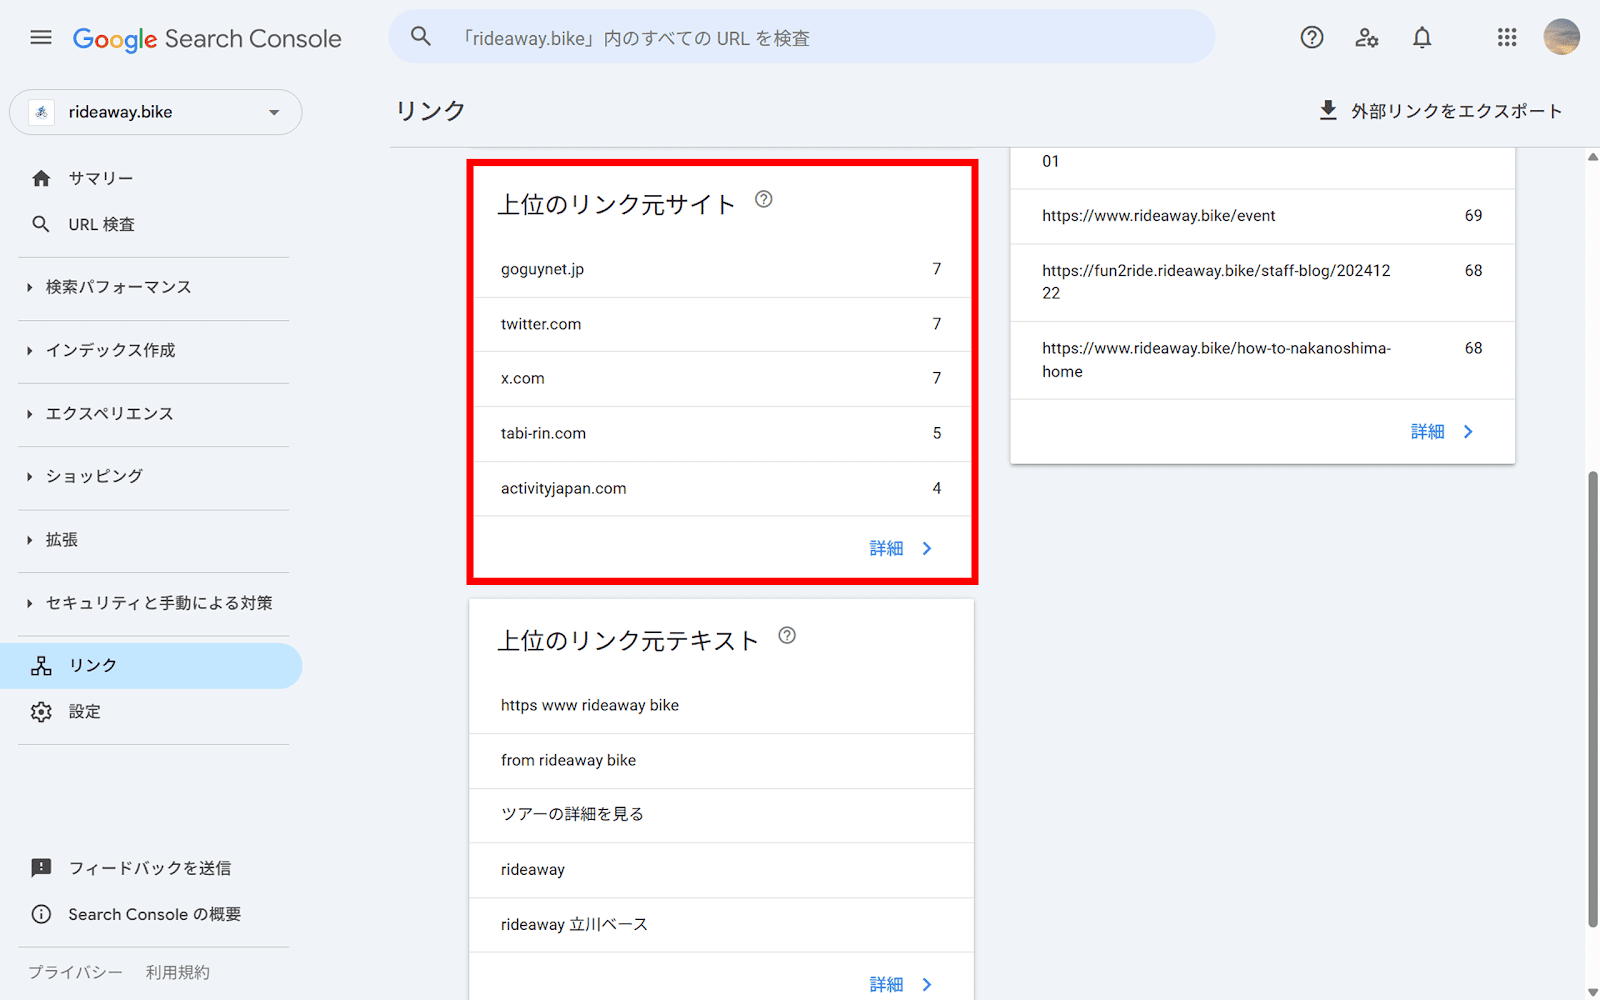Screen dimensions: 1600x1000
Task: Open the notifications bell
Action: [x=1421, y=37]
